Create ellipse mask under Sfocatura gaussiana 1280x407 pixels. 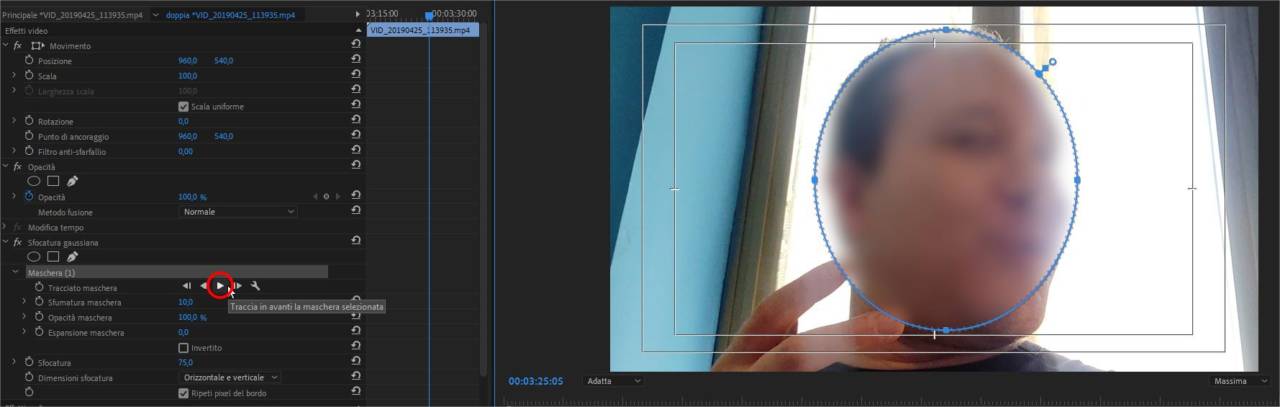tap(33, 257)
